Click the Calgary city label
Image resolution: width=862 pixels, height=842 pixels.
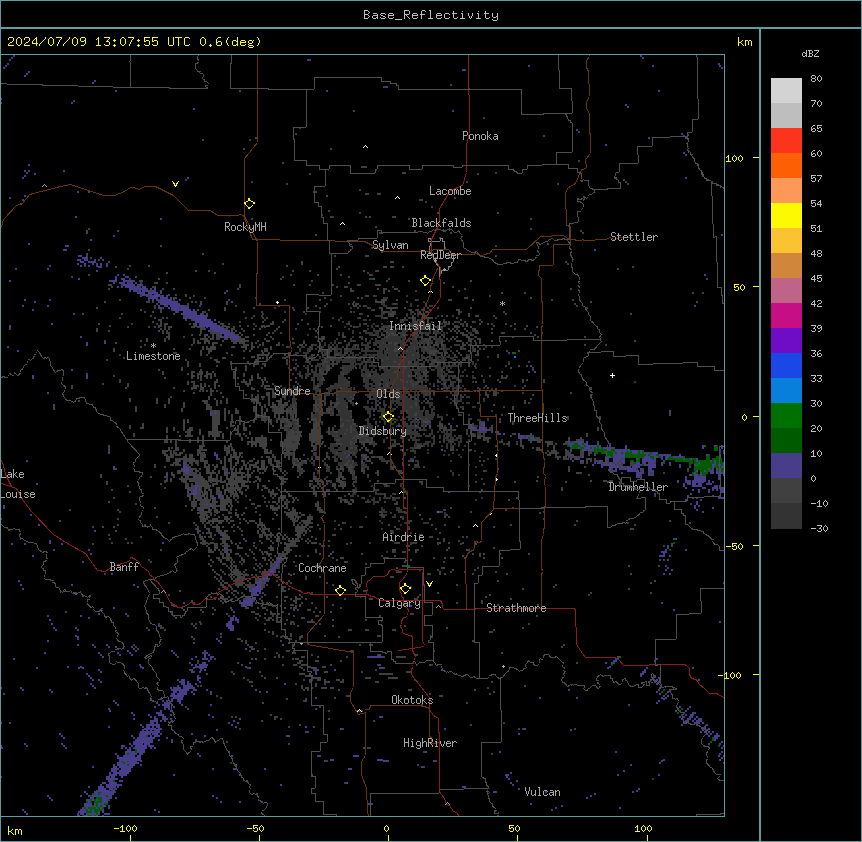click(x=400, y=603)
